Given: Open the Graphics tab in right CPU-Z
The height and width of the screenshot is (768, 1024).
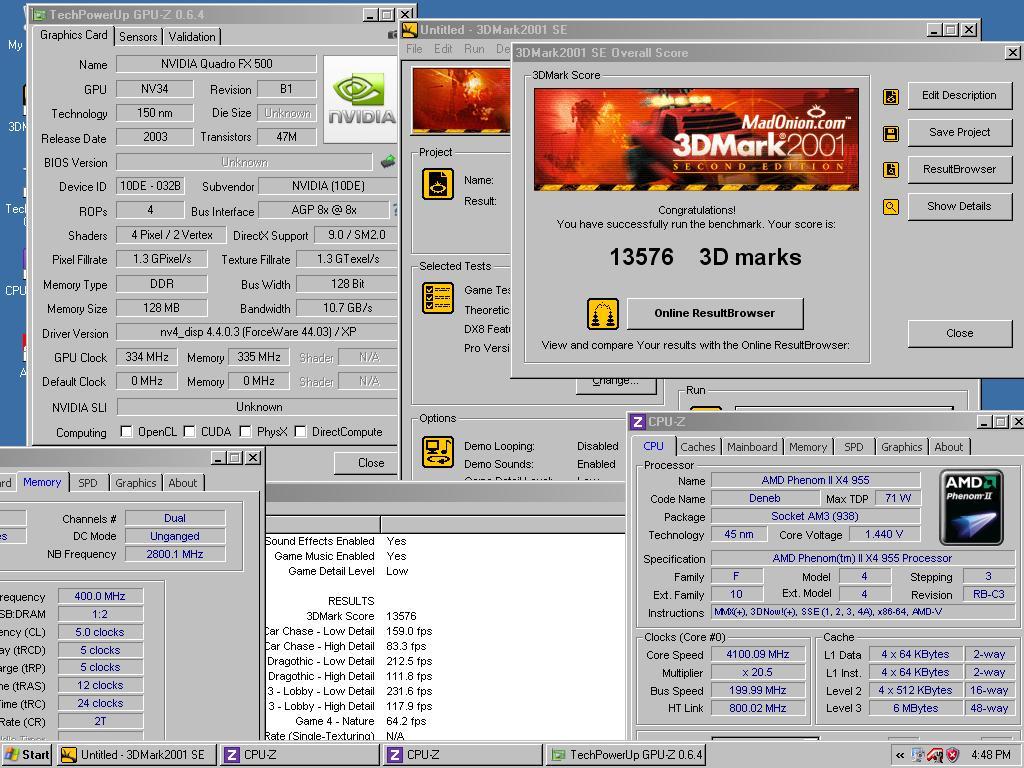Looking at the screenshot, I should click(901, 447).
